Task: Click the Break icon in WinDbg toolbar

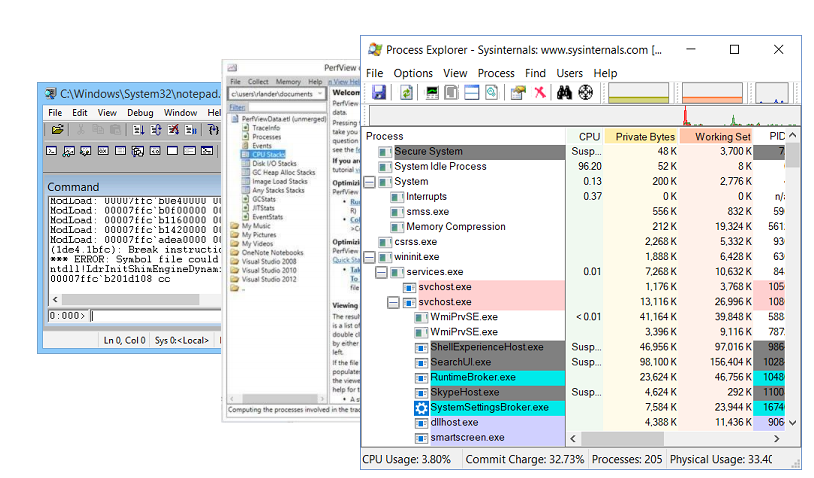Action: pyautogui.click(x=191, y=129)
